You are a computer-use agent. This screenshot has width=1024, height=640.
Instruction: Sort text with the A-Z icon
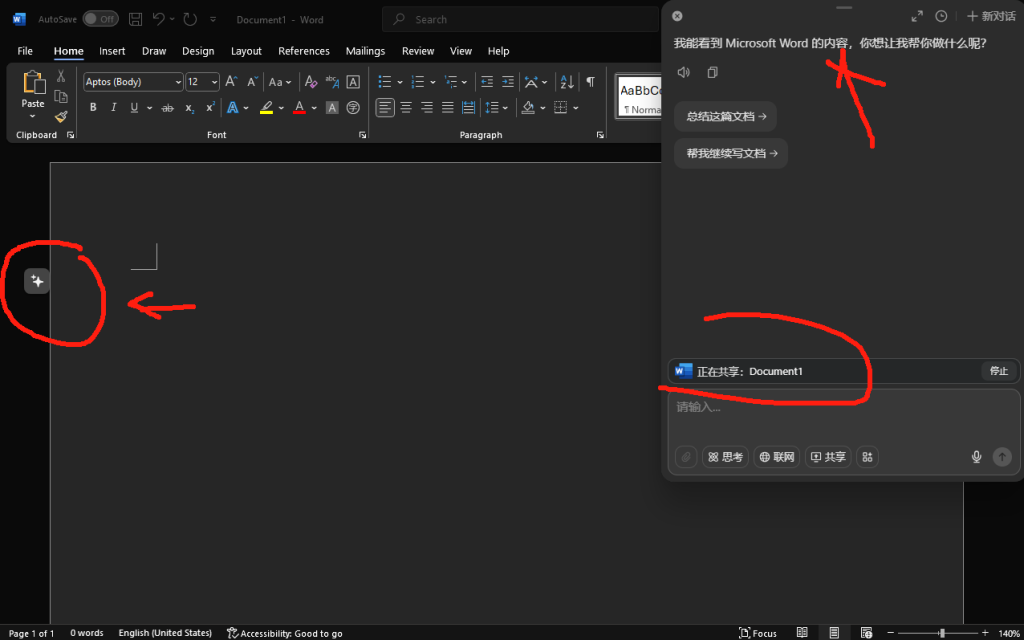coord(566,82)
